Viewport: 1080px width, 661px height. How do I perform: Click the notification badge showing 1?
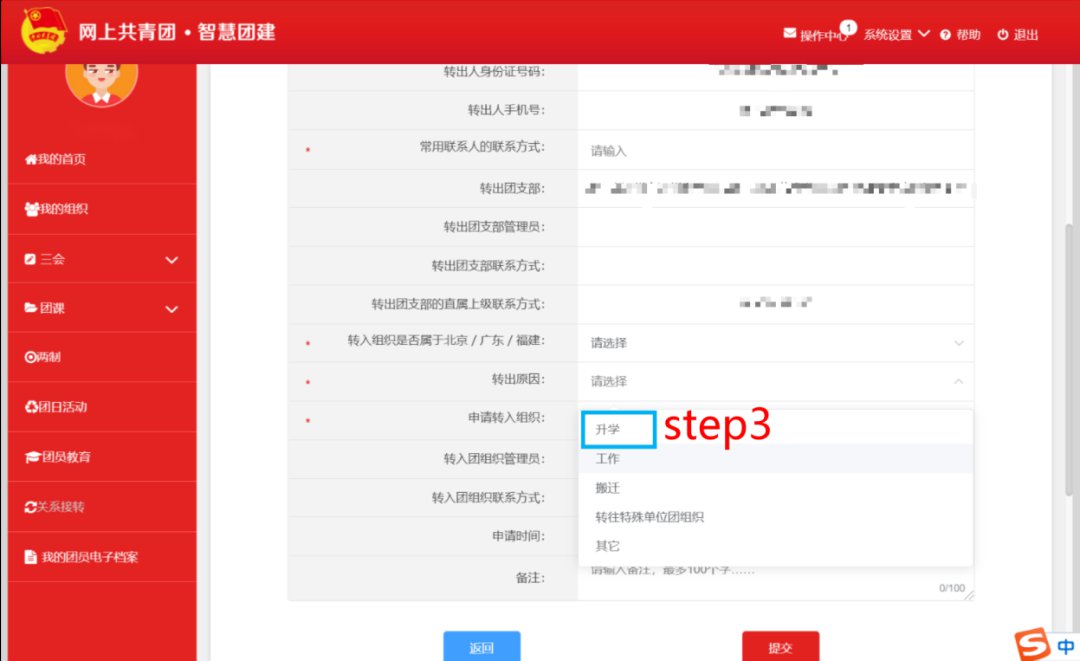(849, 27)
